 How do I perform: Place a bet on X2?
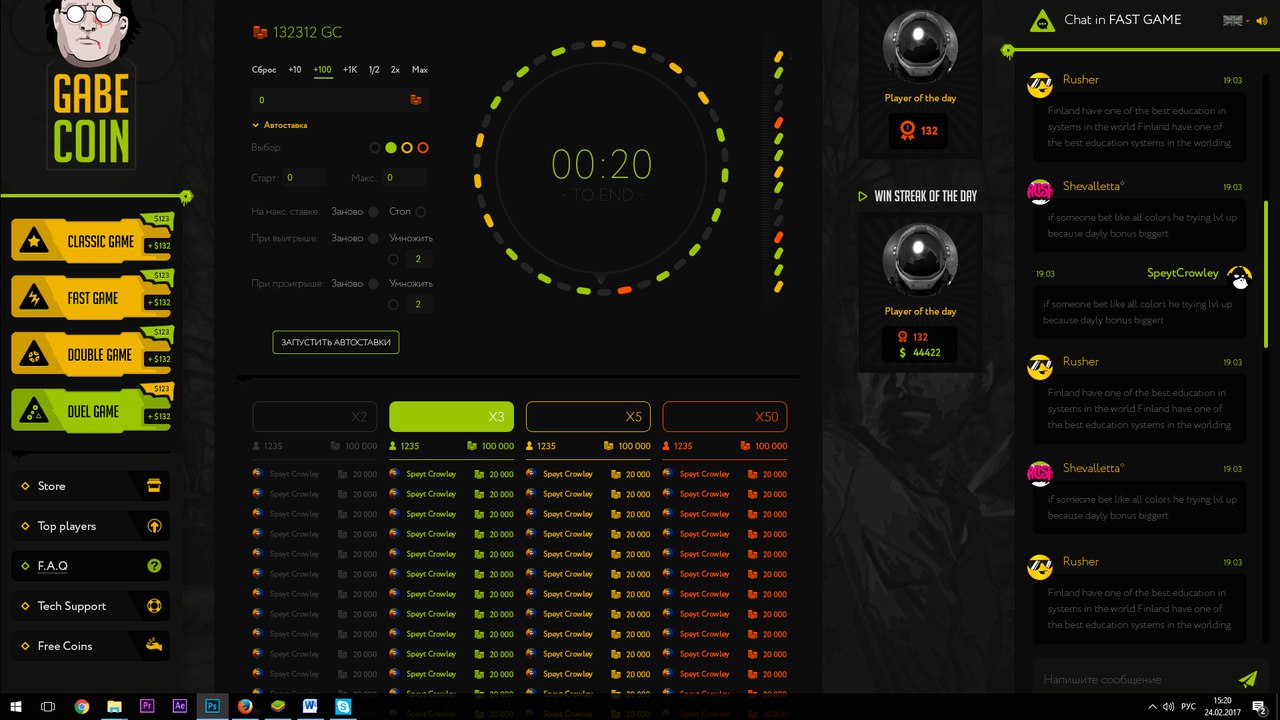pos(314,417)
